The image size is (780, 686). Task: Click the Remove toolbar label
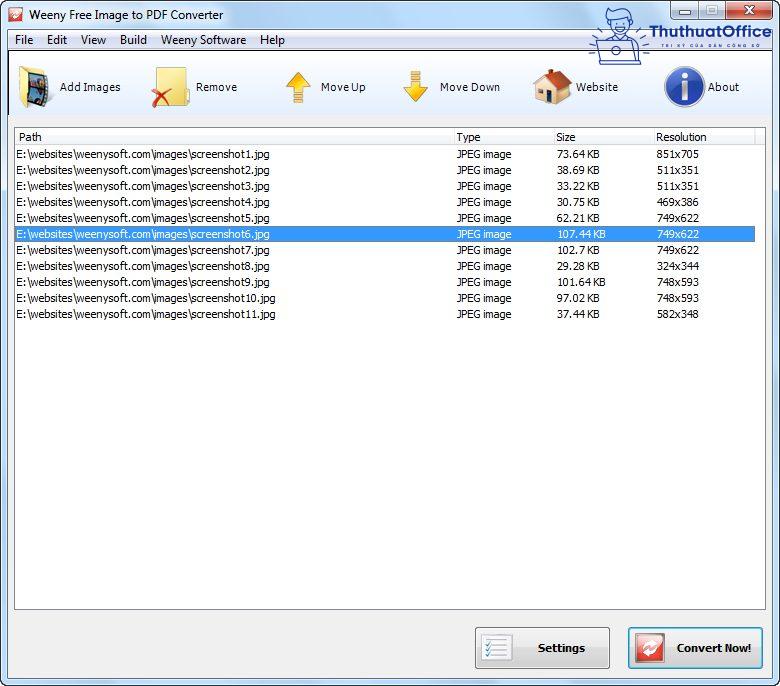click(x=216, y=87)
